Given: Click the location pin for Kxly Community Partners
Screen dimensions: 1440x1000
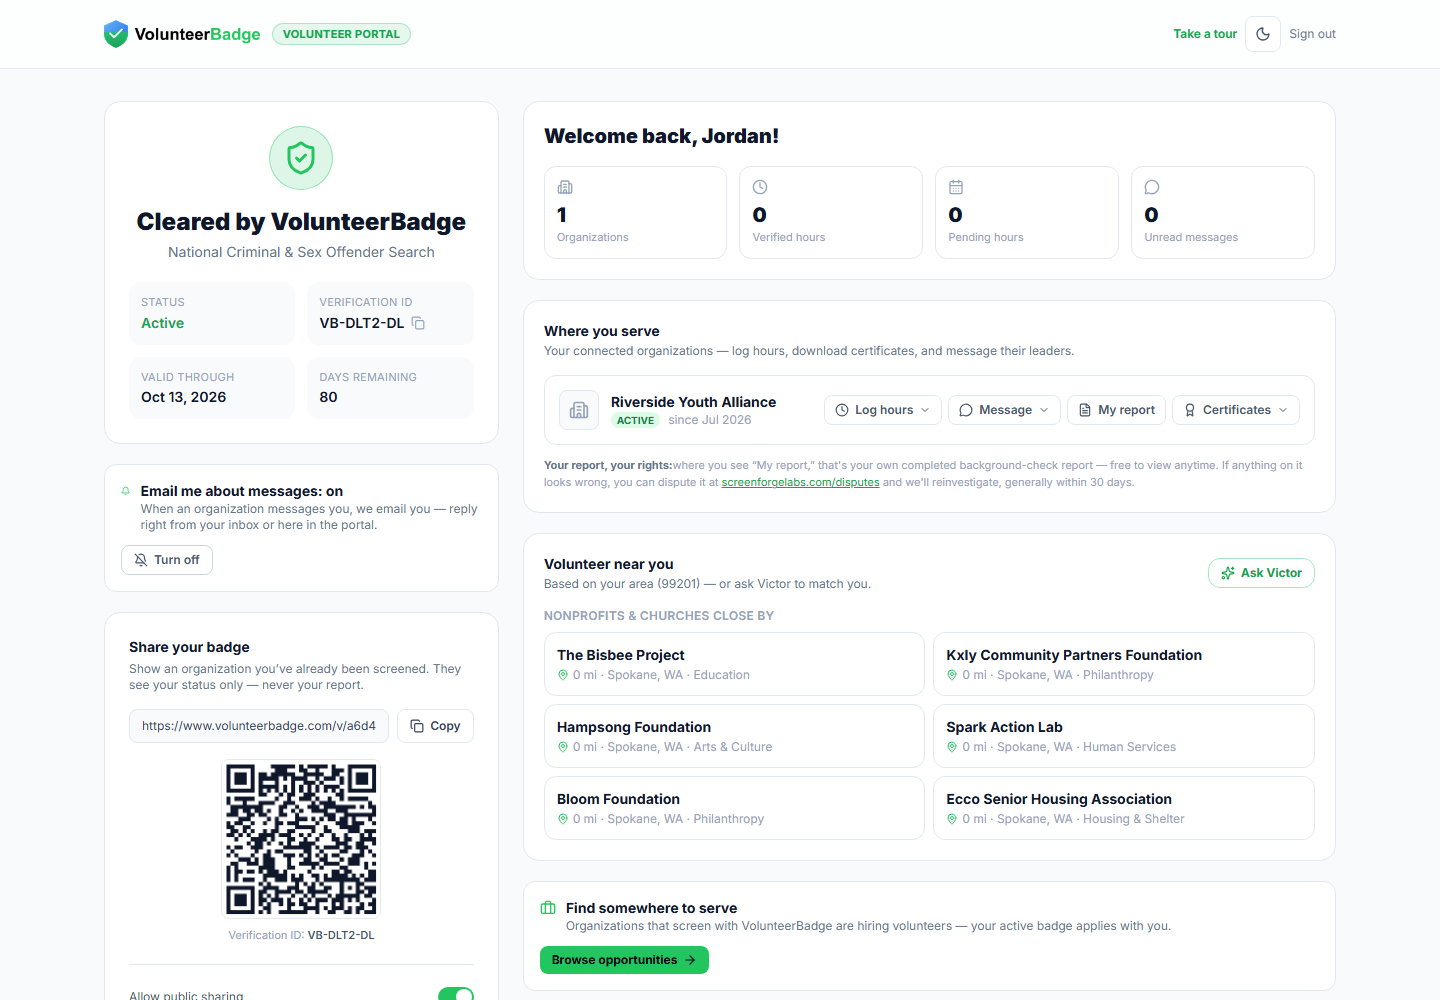Looking at the screenshot, I should point(952,675).
